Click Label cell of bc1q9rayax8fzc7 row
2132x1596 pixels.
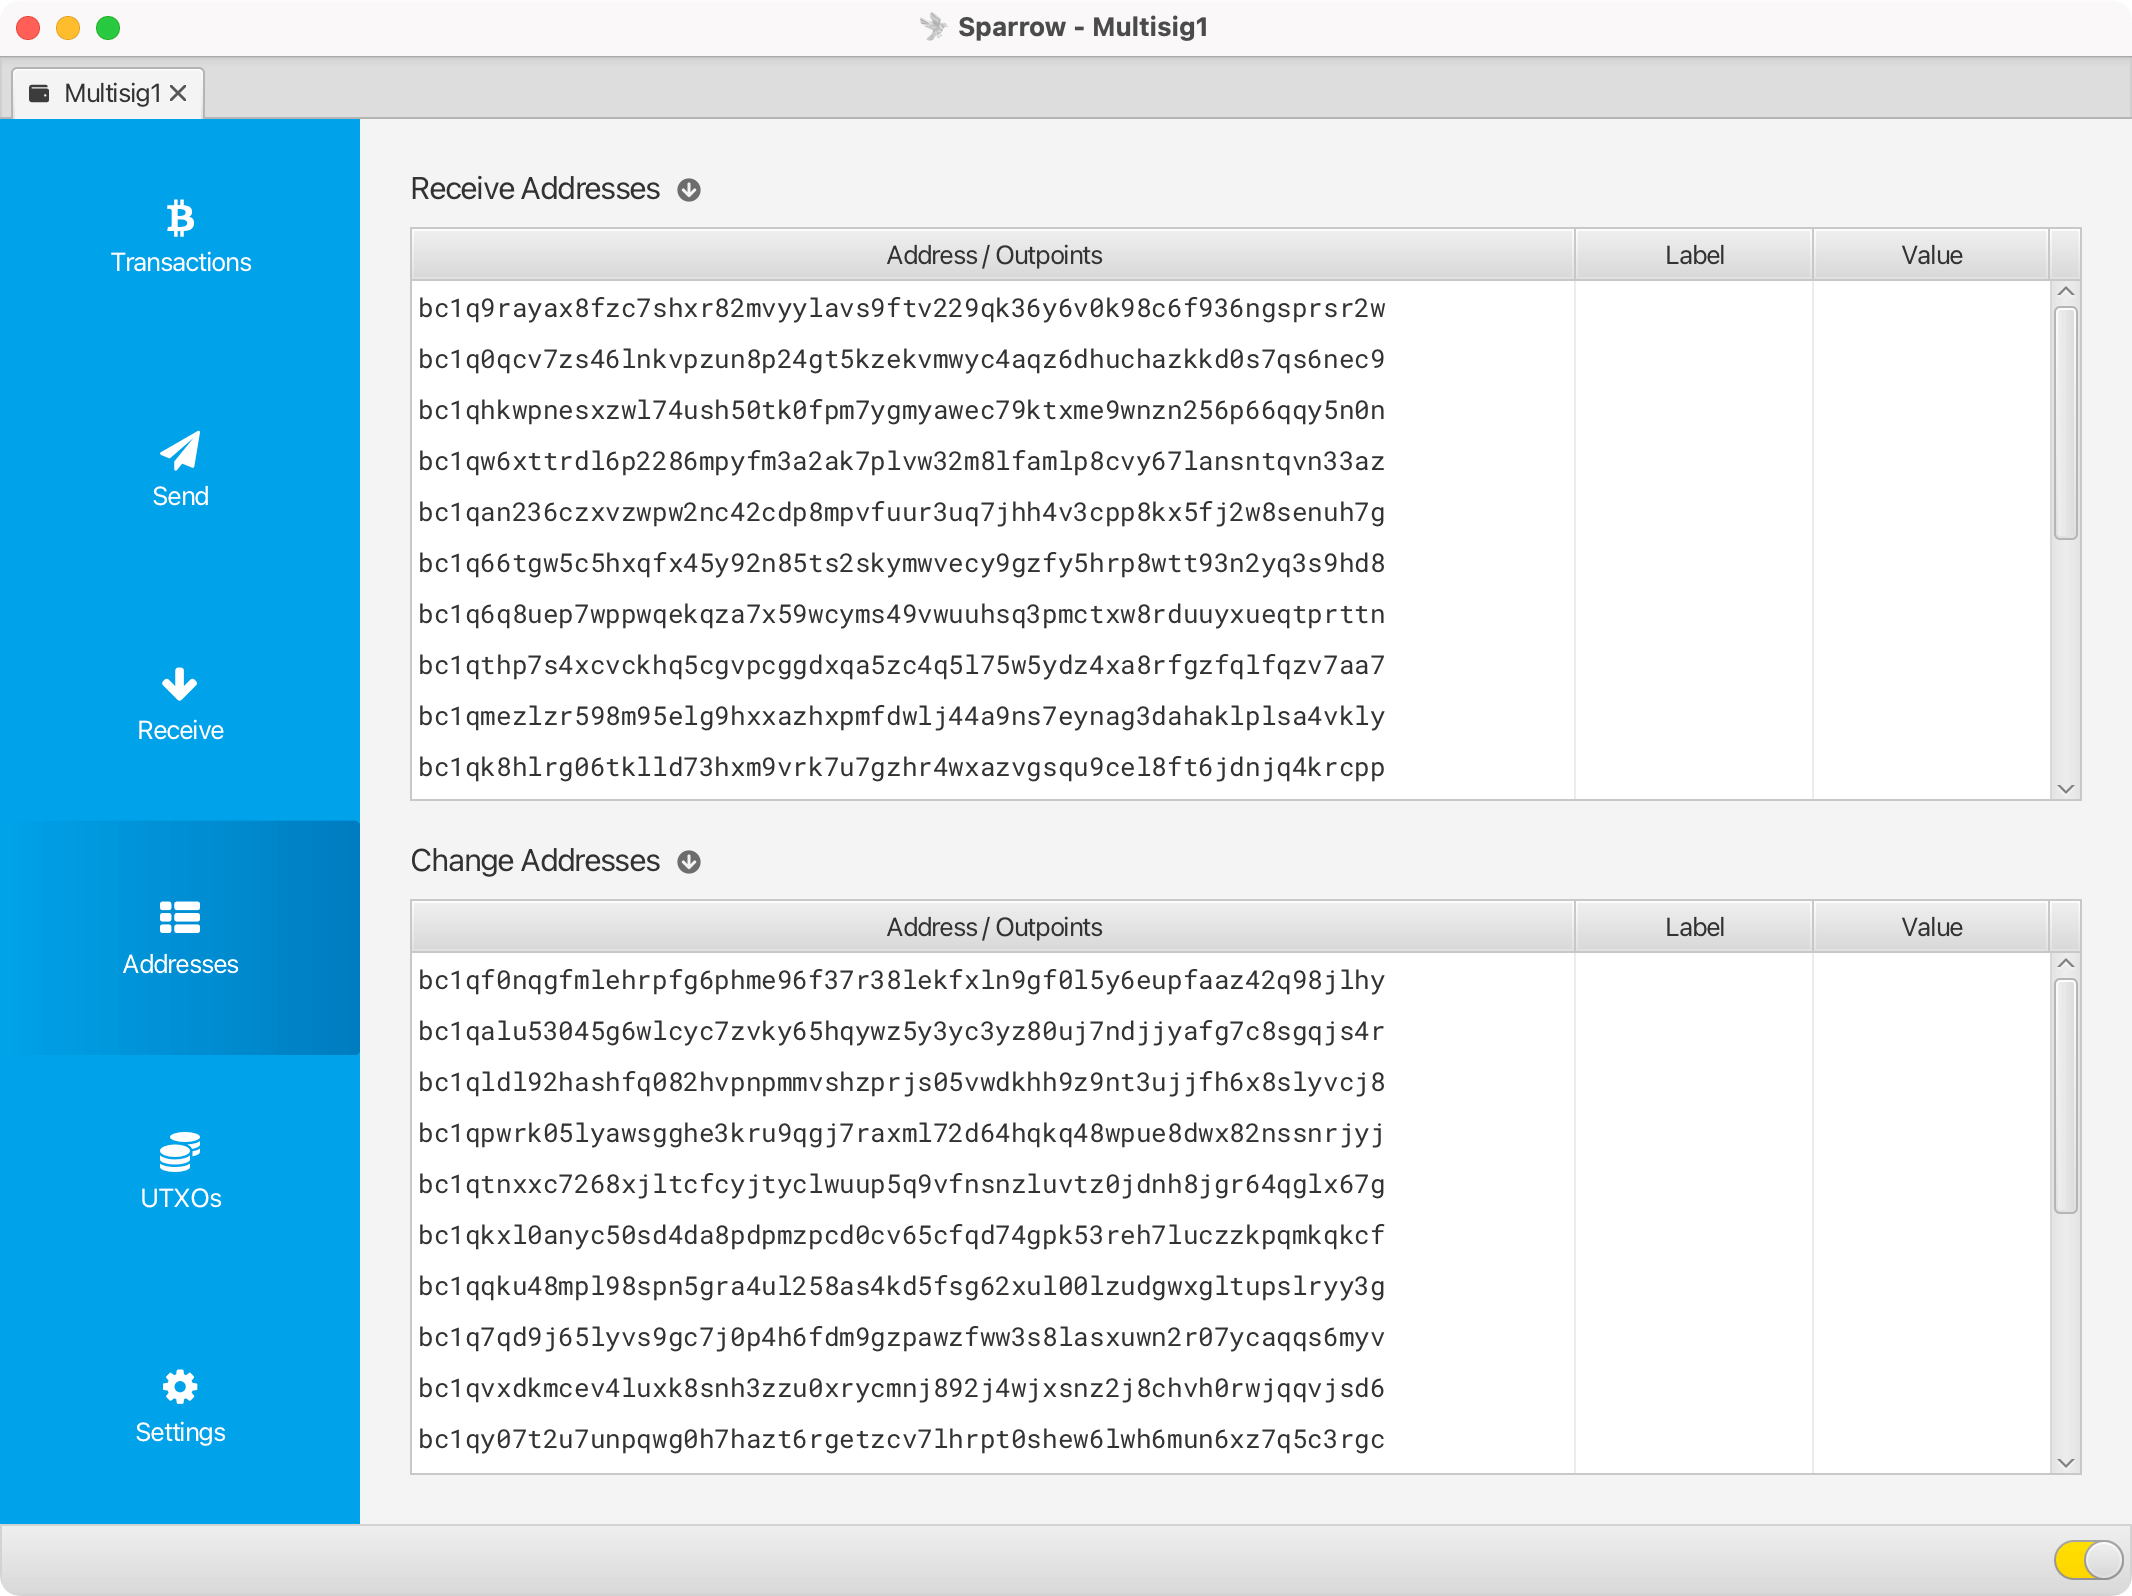click(x=1694, y=308)
